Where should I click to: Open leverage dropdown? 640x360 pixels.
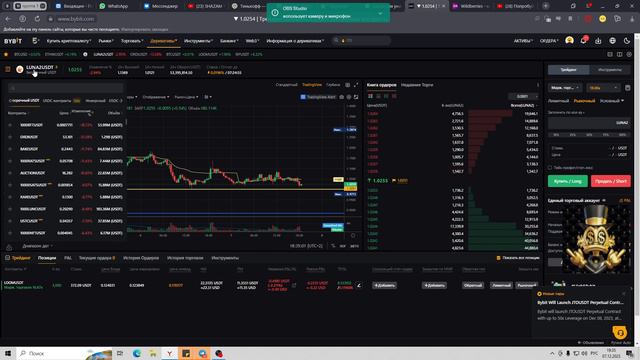[x=603, y=88]
